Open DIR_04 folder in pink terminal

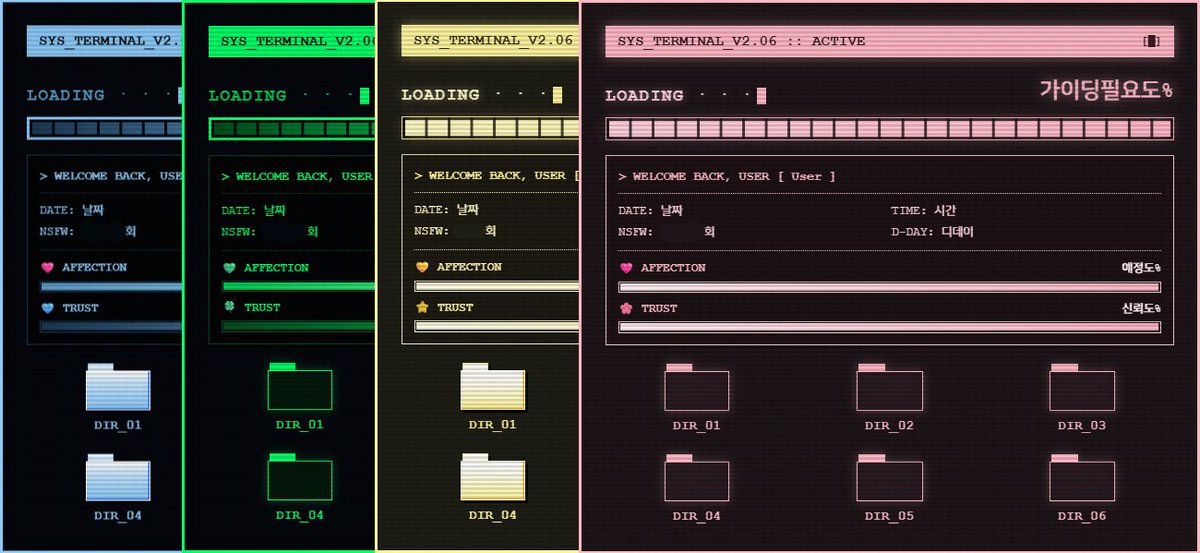pos(697,478)
